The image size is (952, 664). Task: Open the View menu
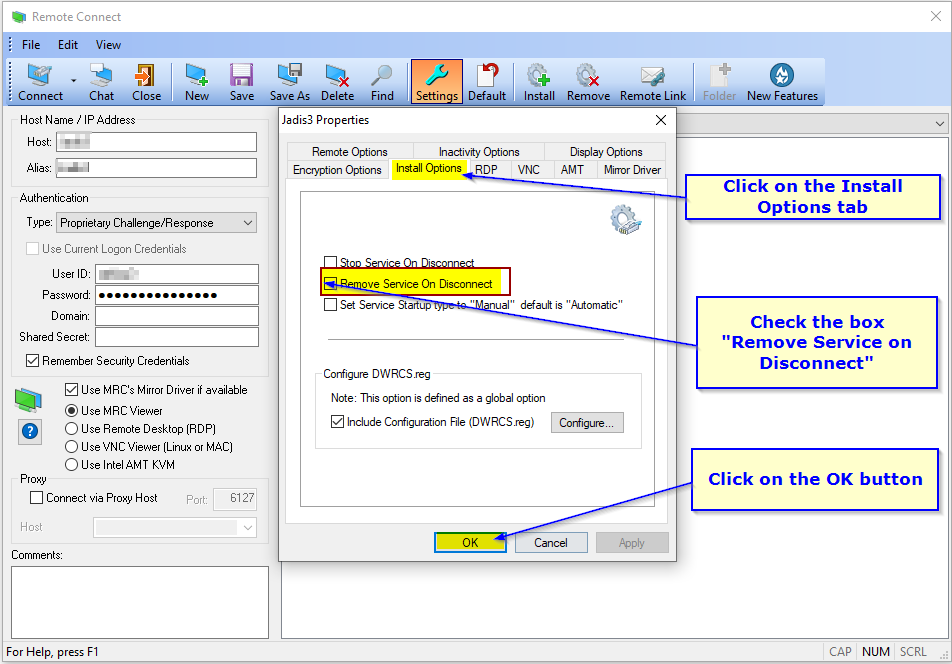click(108, 44)
